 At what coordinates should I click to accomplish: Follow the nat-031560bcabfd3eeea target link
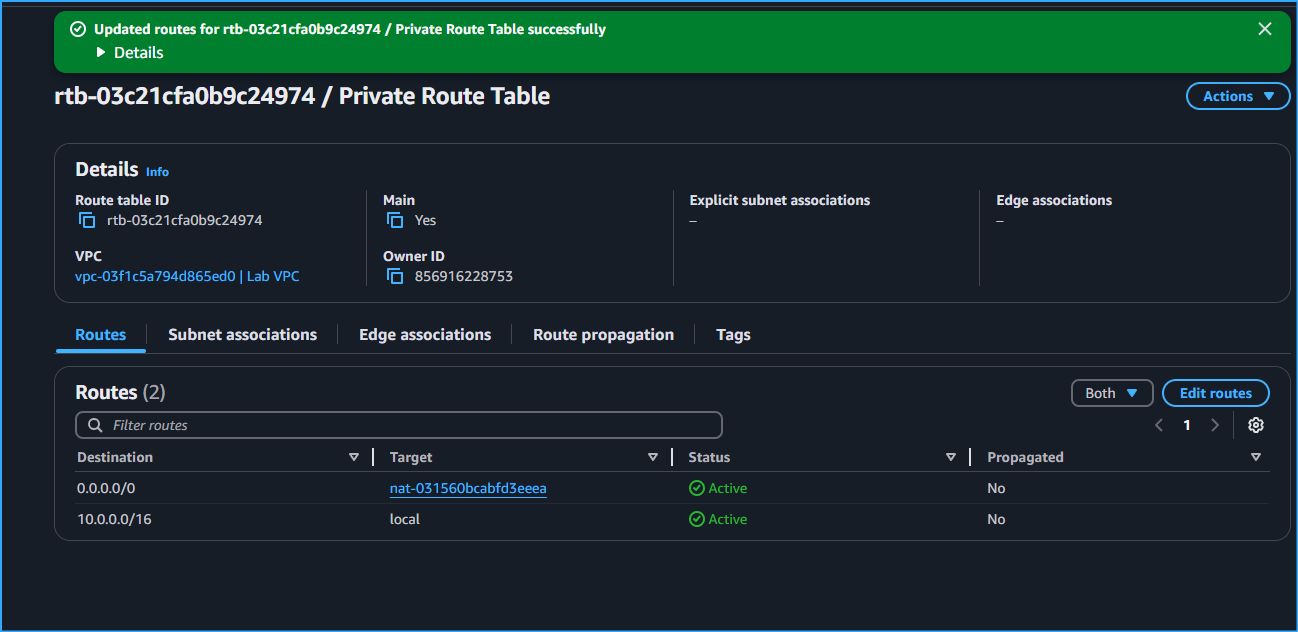click(467, 488)
